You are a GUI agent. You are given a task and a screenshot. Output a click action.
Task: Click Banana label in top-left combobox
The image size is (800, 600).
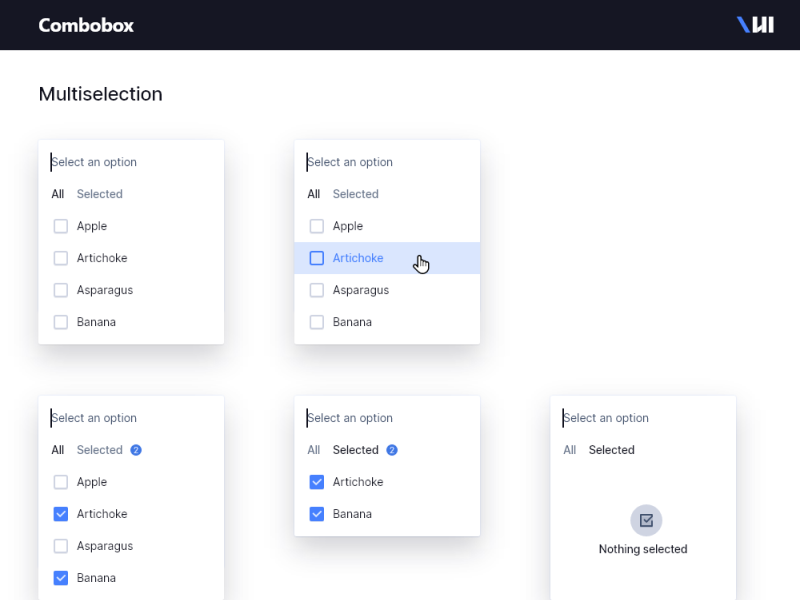(x=96, y=322)
